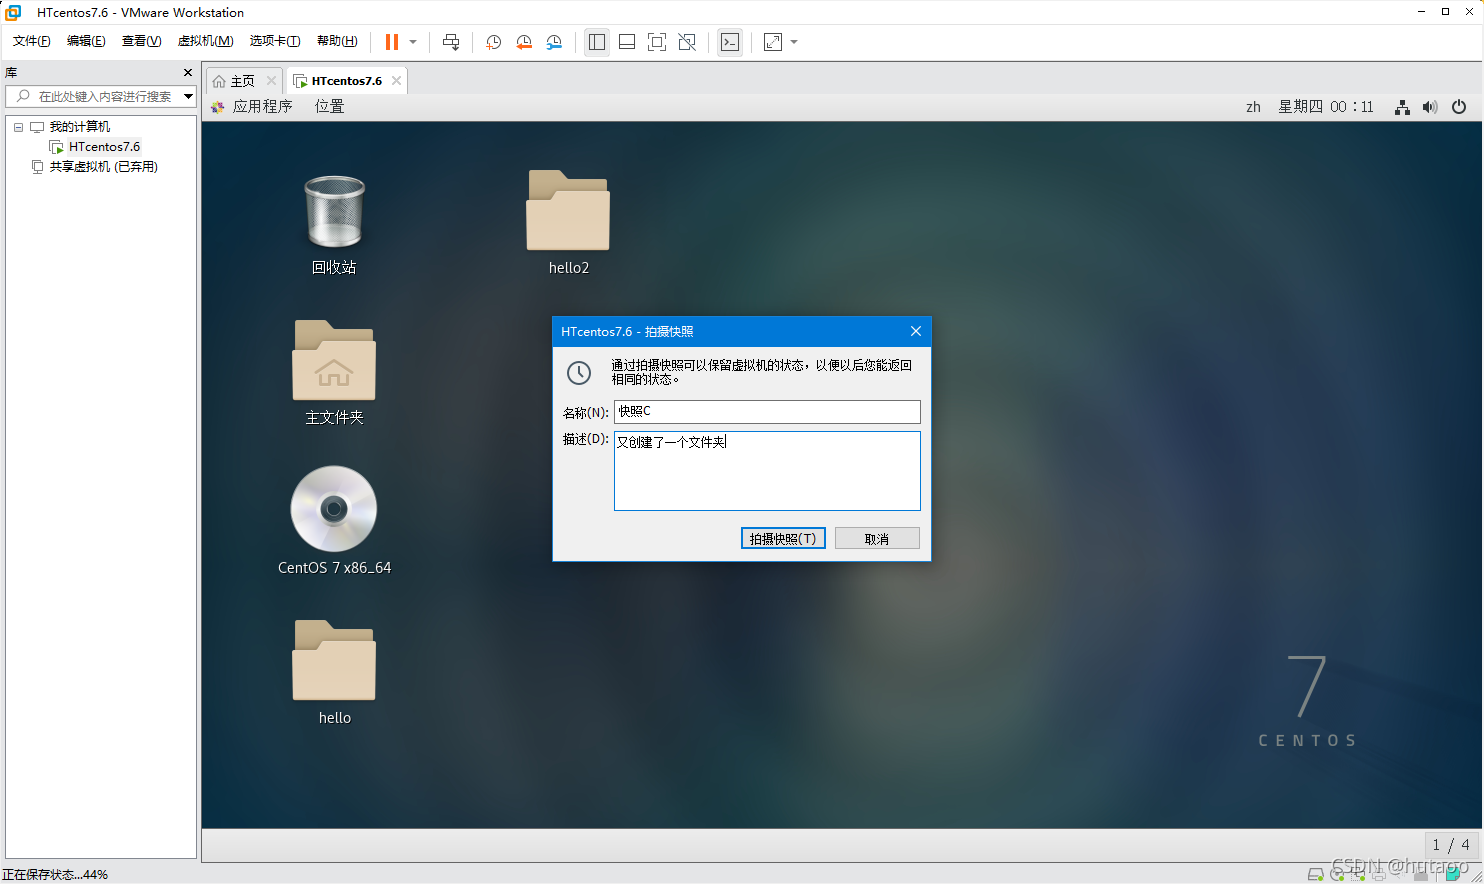Click the 正在保存状态...44% status text
This screenshot has height=884, width=1484.
tap(55, 875)
